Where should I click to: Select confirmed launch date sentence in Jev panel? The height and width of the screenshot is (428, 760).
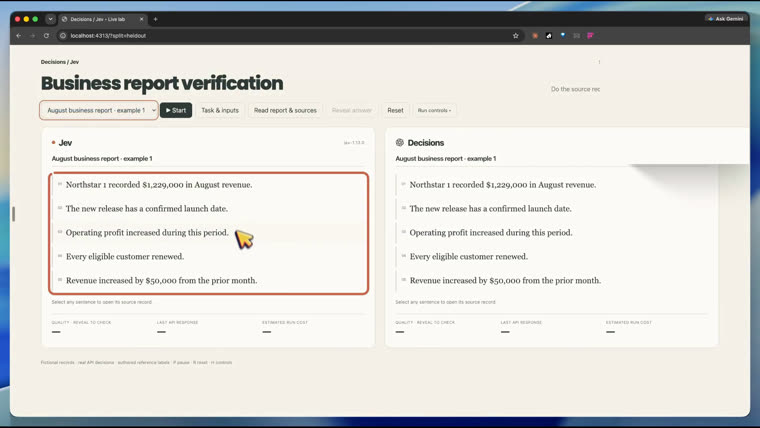pos(209,208)
